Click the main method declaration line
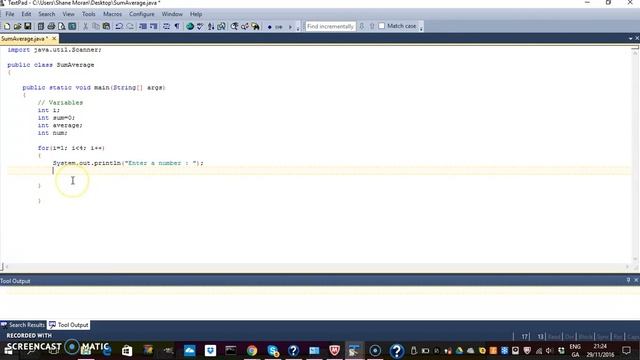 [94, 88]
